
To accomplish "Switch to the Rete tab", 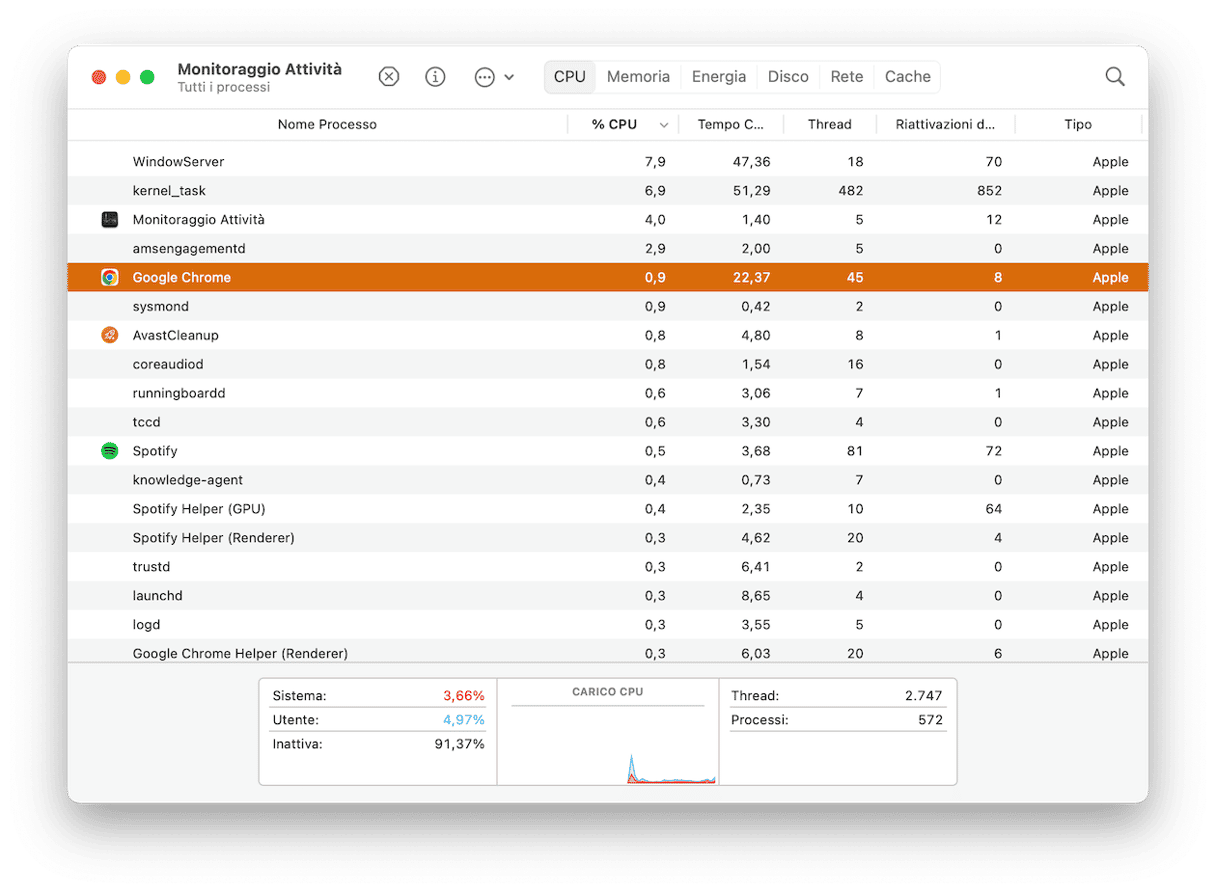I will pyautogui.click(x=847, y=77).
